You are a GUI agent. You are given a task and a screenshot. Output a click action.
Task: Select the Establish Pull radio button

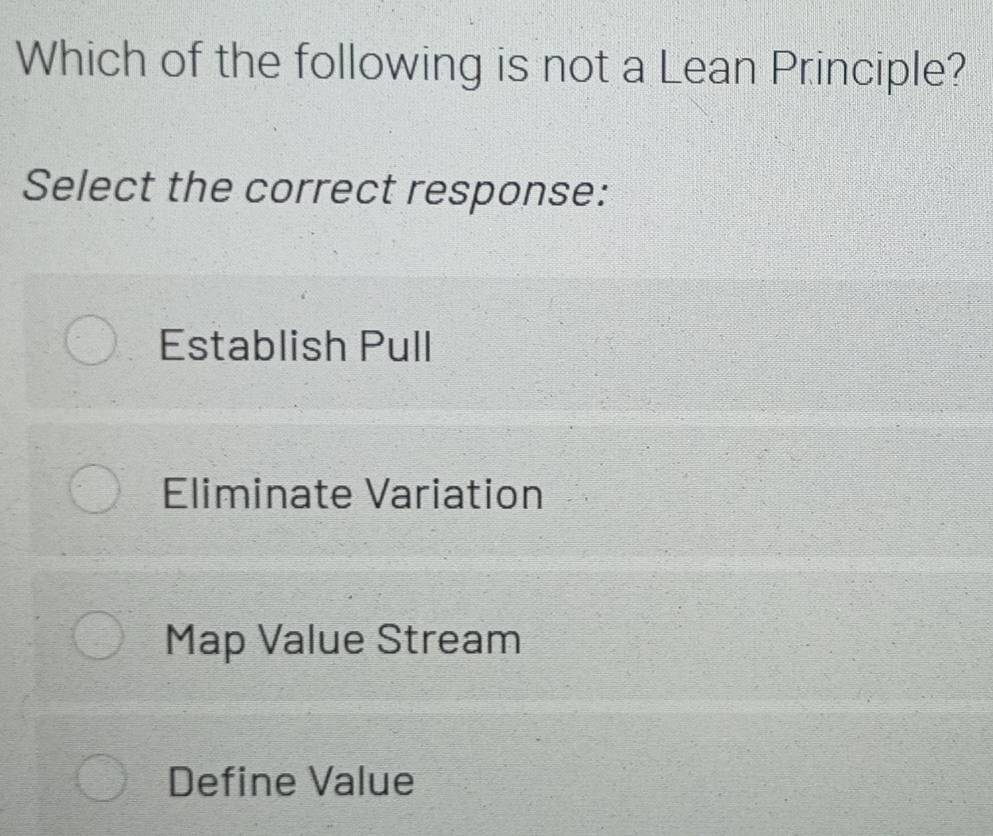tap(90, 344)
